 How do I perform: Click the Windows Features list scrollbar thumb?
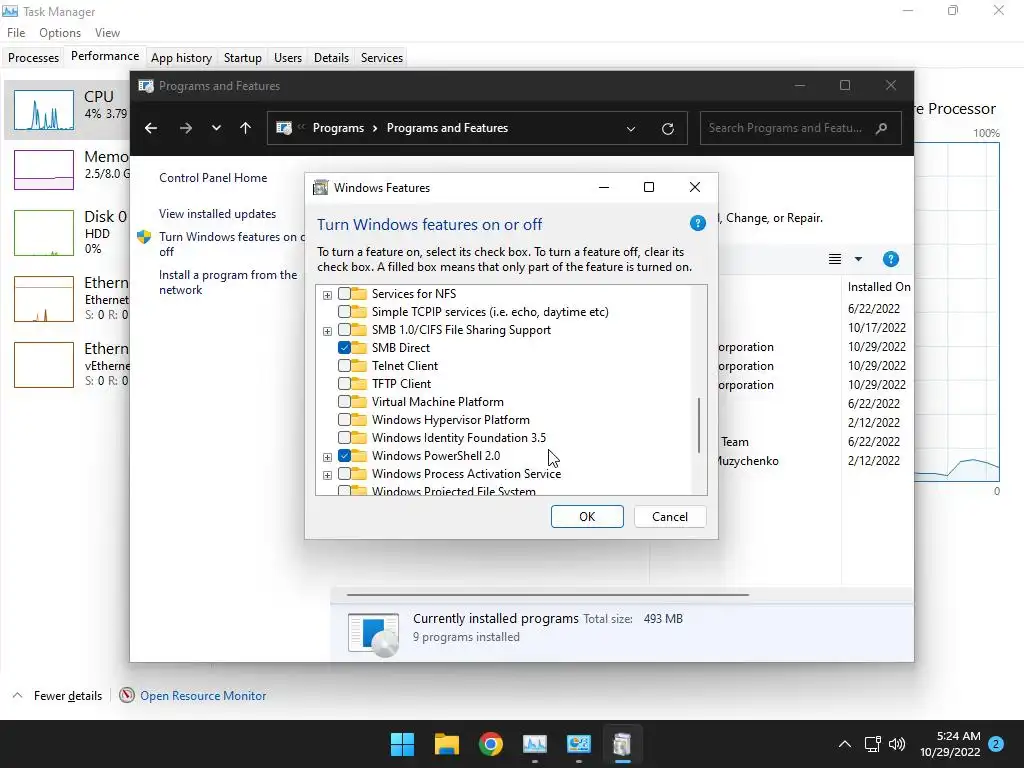pyautogui.click(x=699, y=425)
